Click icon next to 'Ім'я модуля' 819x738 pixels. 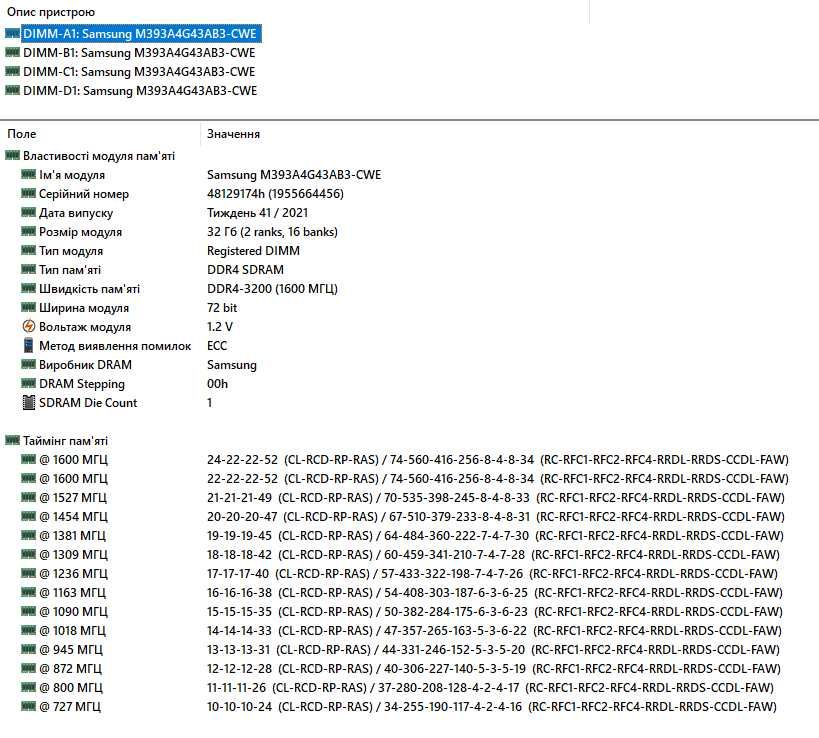[x=28, y=174]
